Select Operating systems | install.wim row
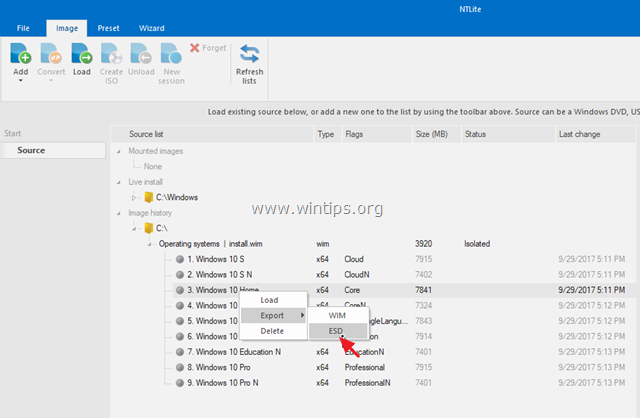 click(396, 244)
